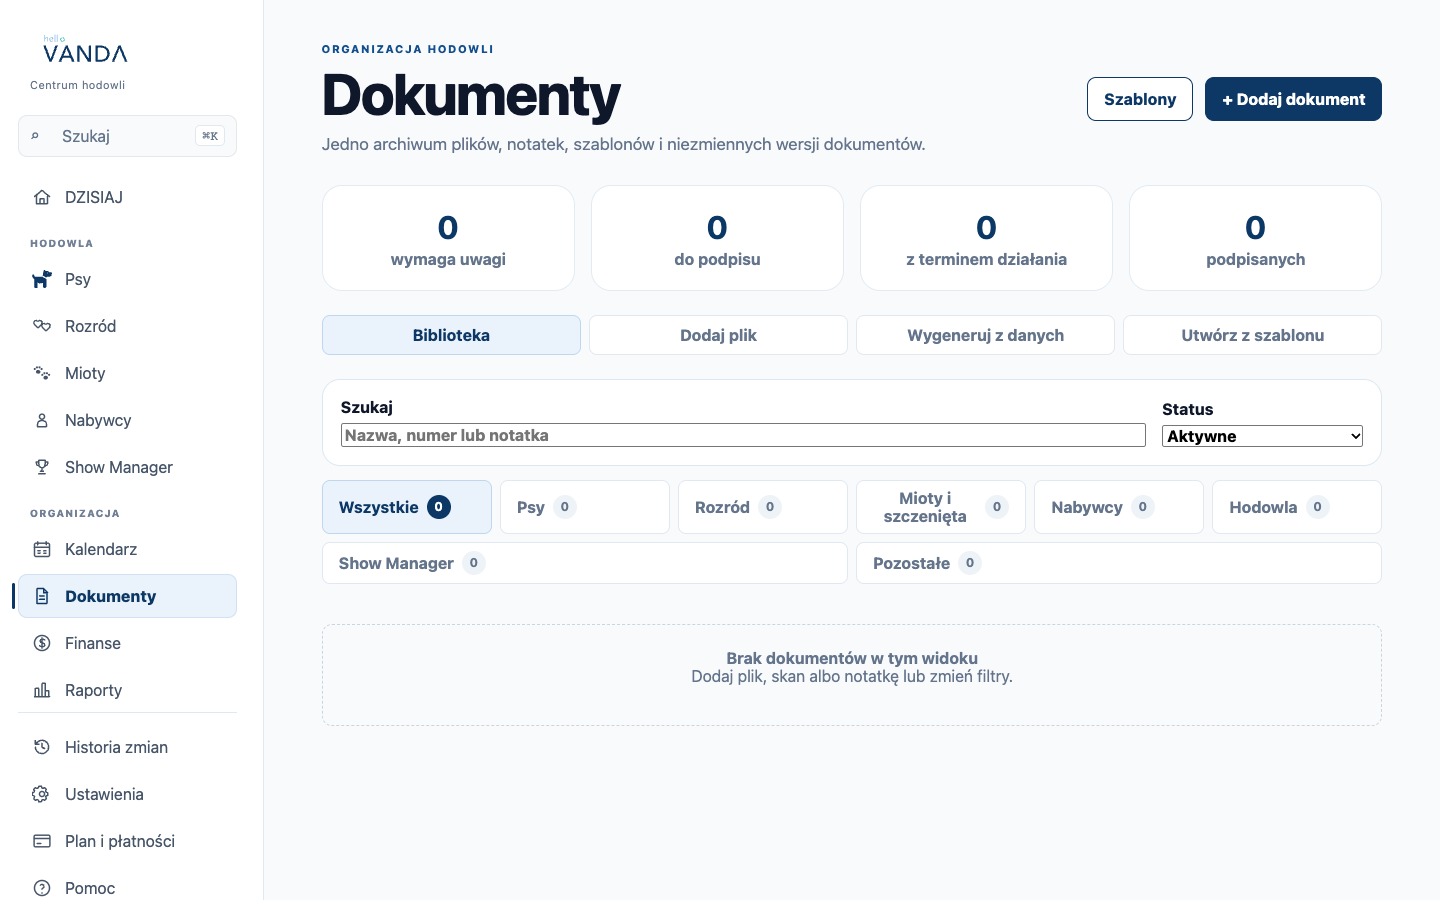Click the history clock icon beside Historia zmian
Viewport: 1440px width, 900px height.
(42, 747)
